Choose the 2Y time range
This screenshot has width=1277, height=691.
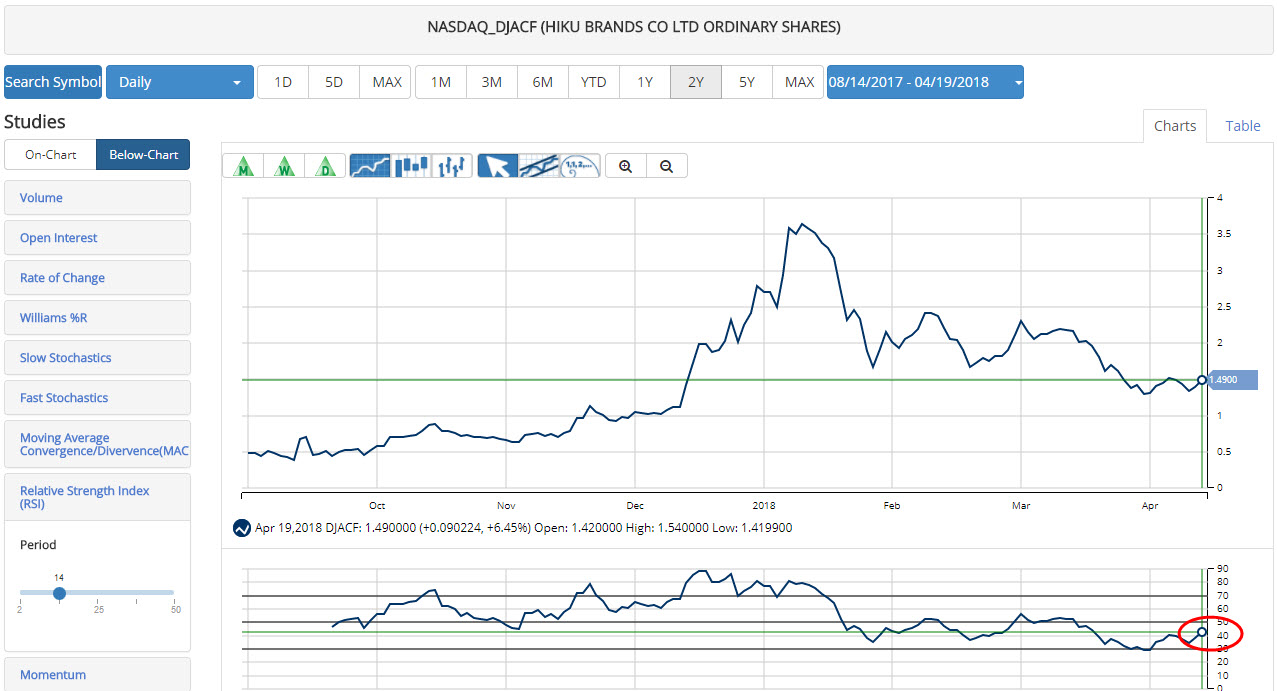(696, 82)
